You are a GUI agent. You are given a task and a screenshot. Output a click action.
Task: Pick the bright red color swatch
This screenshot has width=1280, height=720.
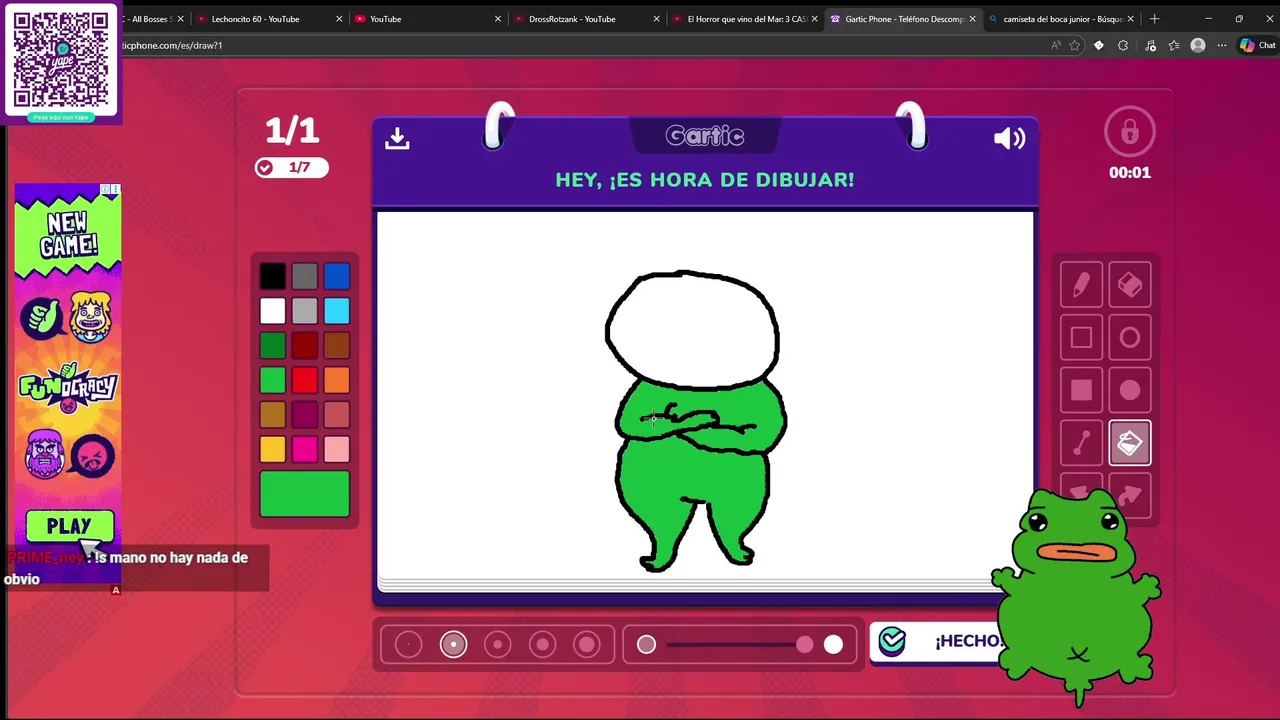point(305,380)
